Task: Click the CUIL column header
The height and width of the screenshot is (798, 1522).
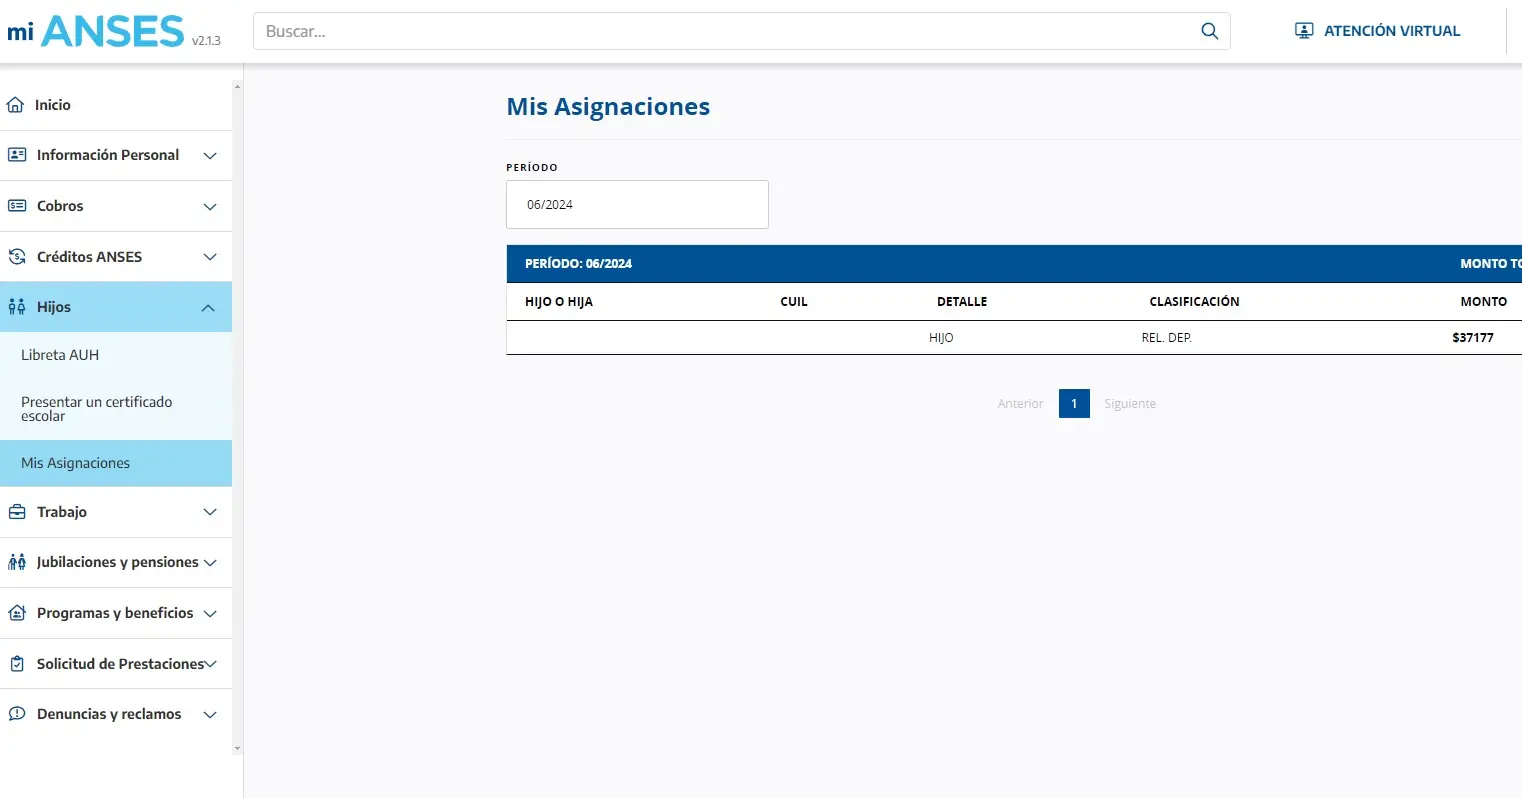Action: click(x=794, y=302)
